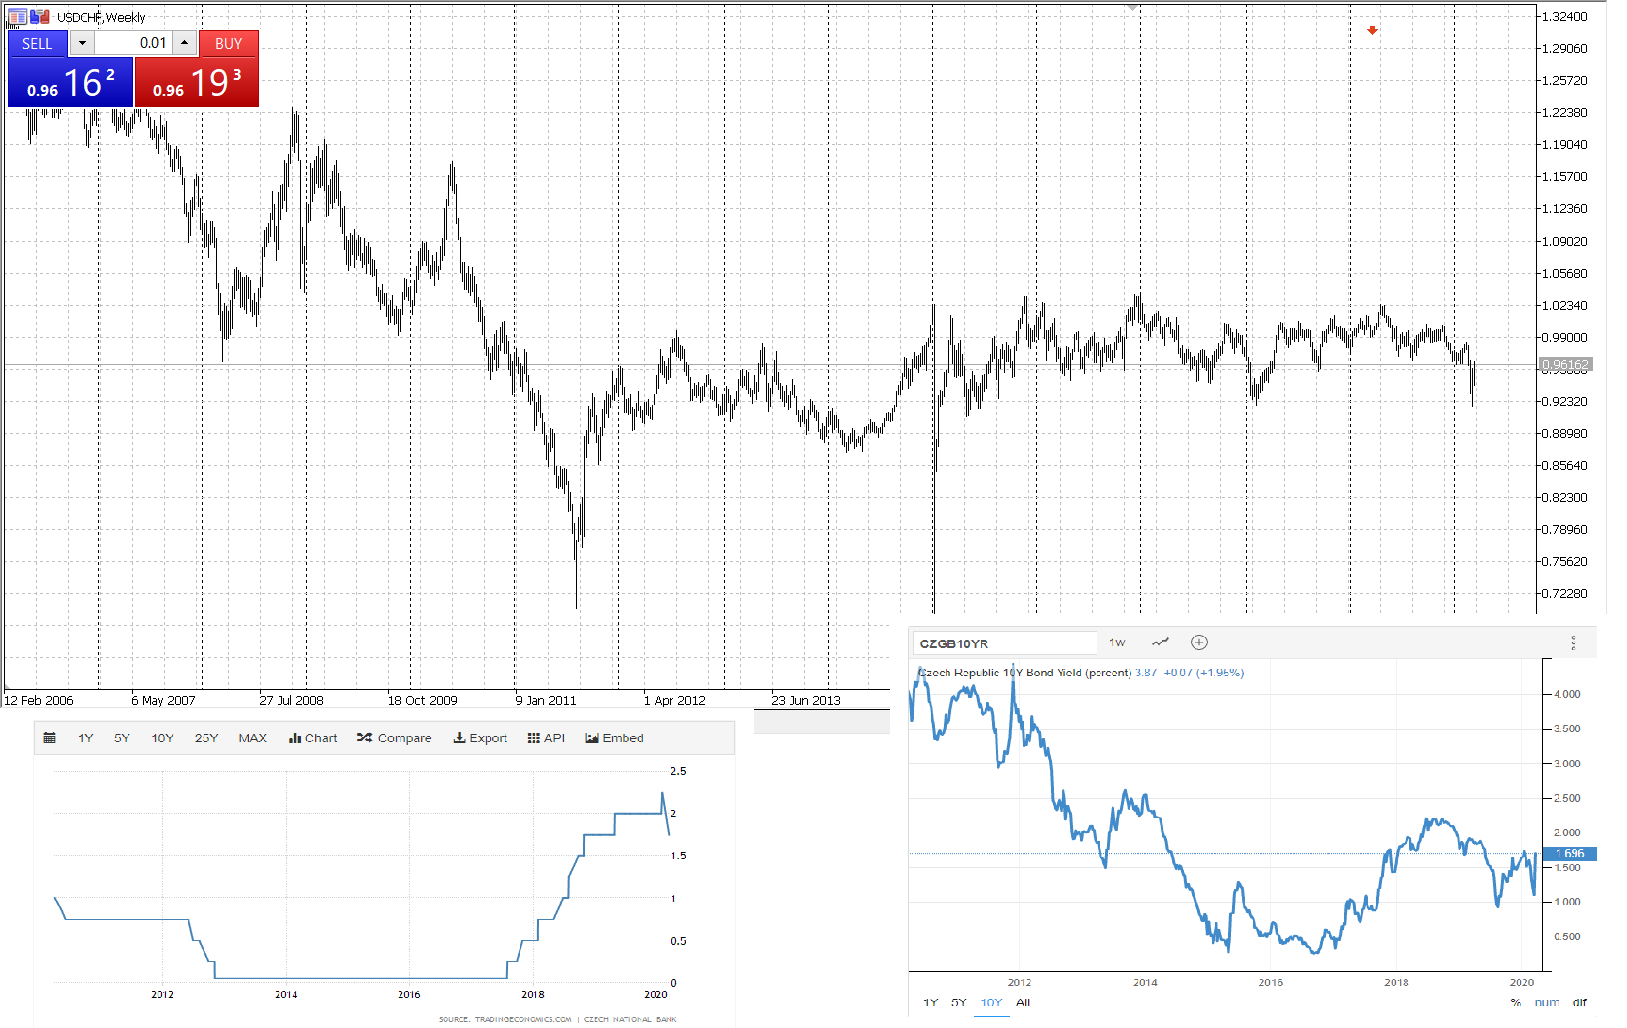Select the 5Y range in interest rate chart

click(x=122, y=738)
